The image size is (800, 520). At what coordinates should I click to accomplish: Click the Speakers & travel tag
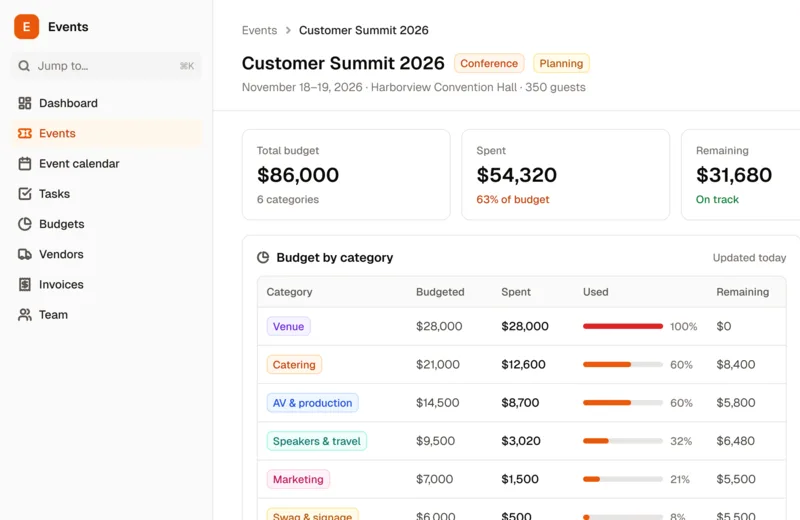(x=316, y=441)
